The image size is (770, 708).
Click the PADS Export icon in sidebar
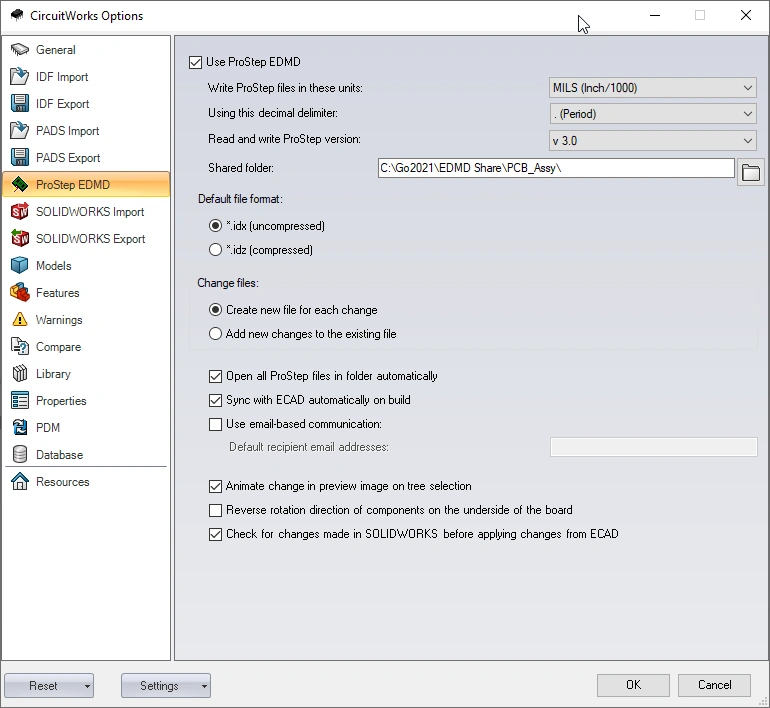20,158
